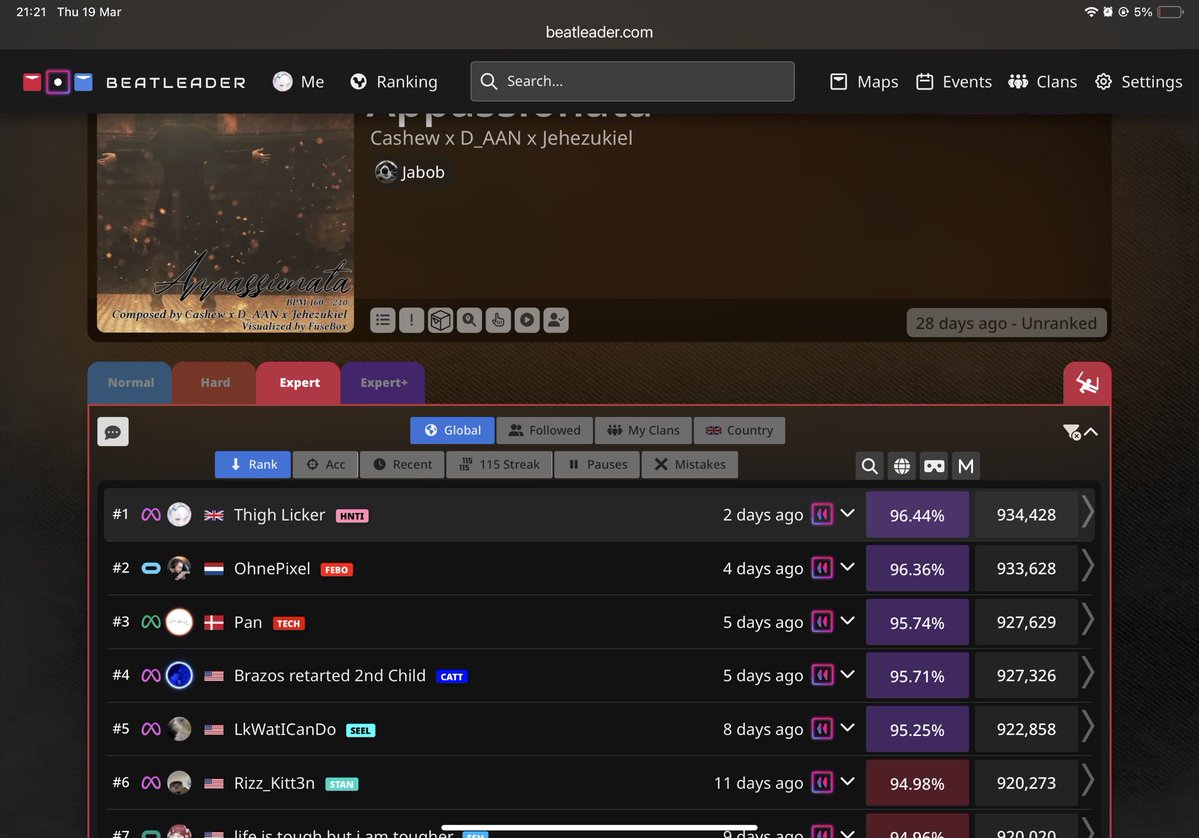The height and width of the screenshot is (838, 1199).
Task: Click the FEBO clan tag
Action: click(x=336, y=570)
